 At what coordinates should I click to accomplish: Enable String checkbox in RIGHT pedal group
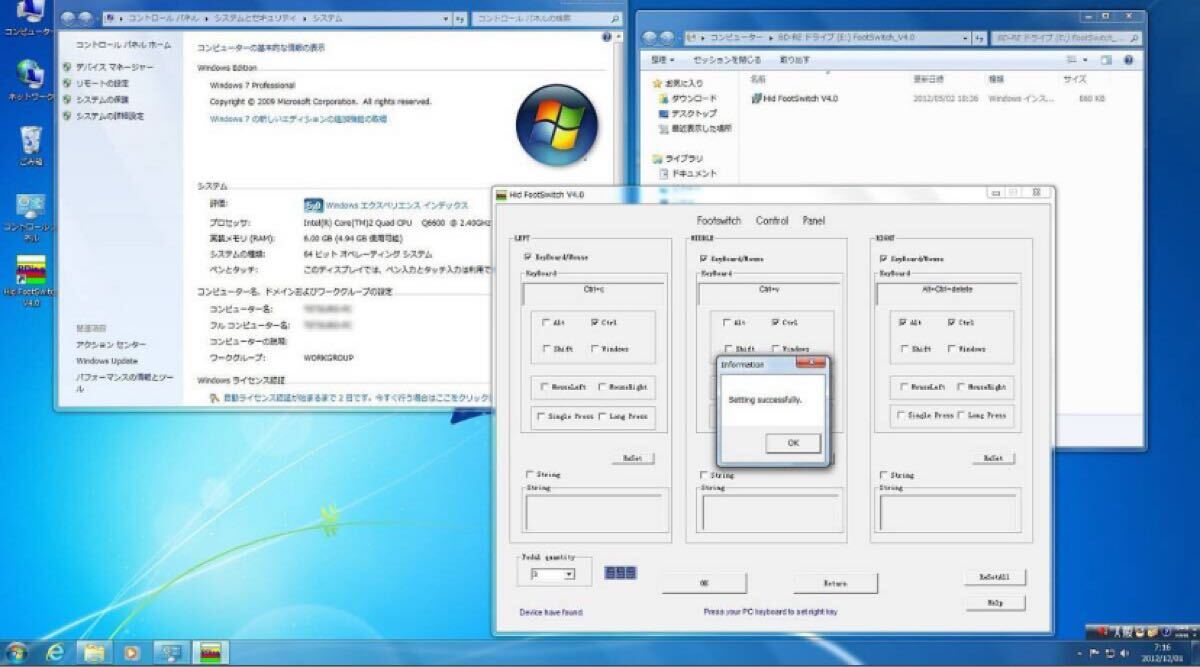(x=883, y=475)
